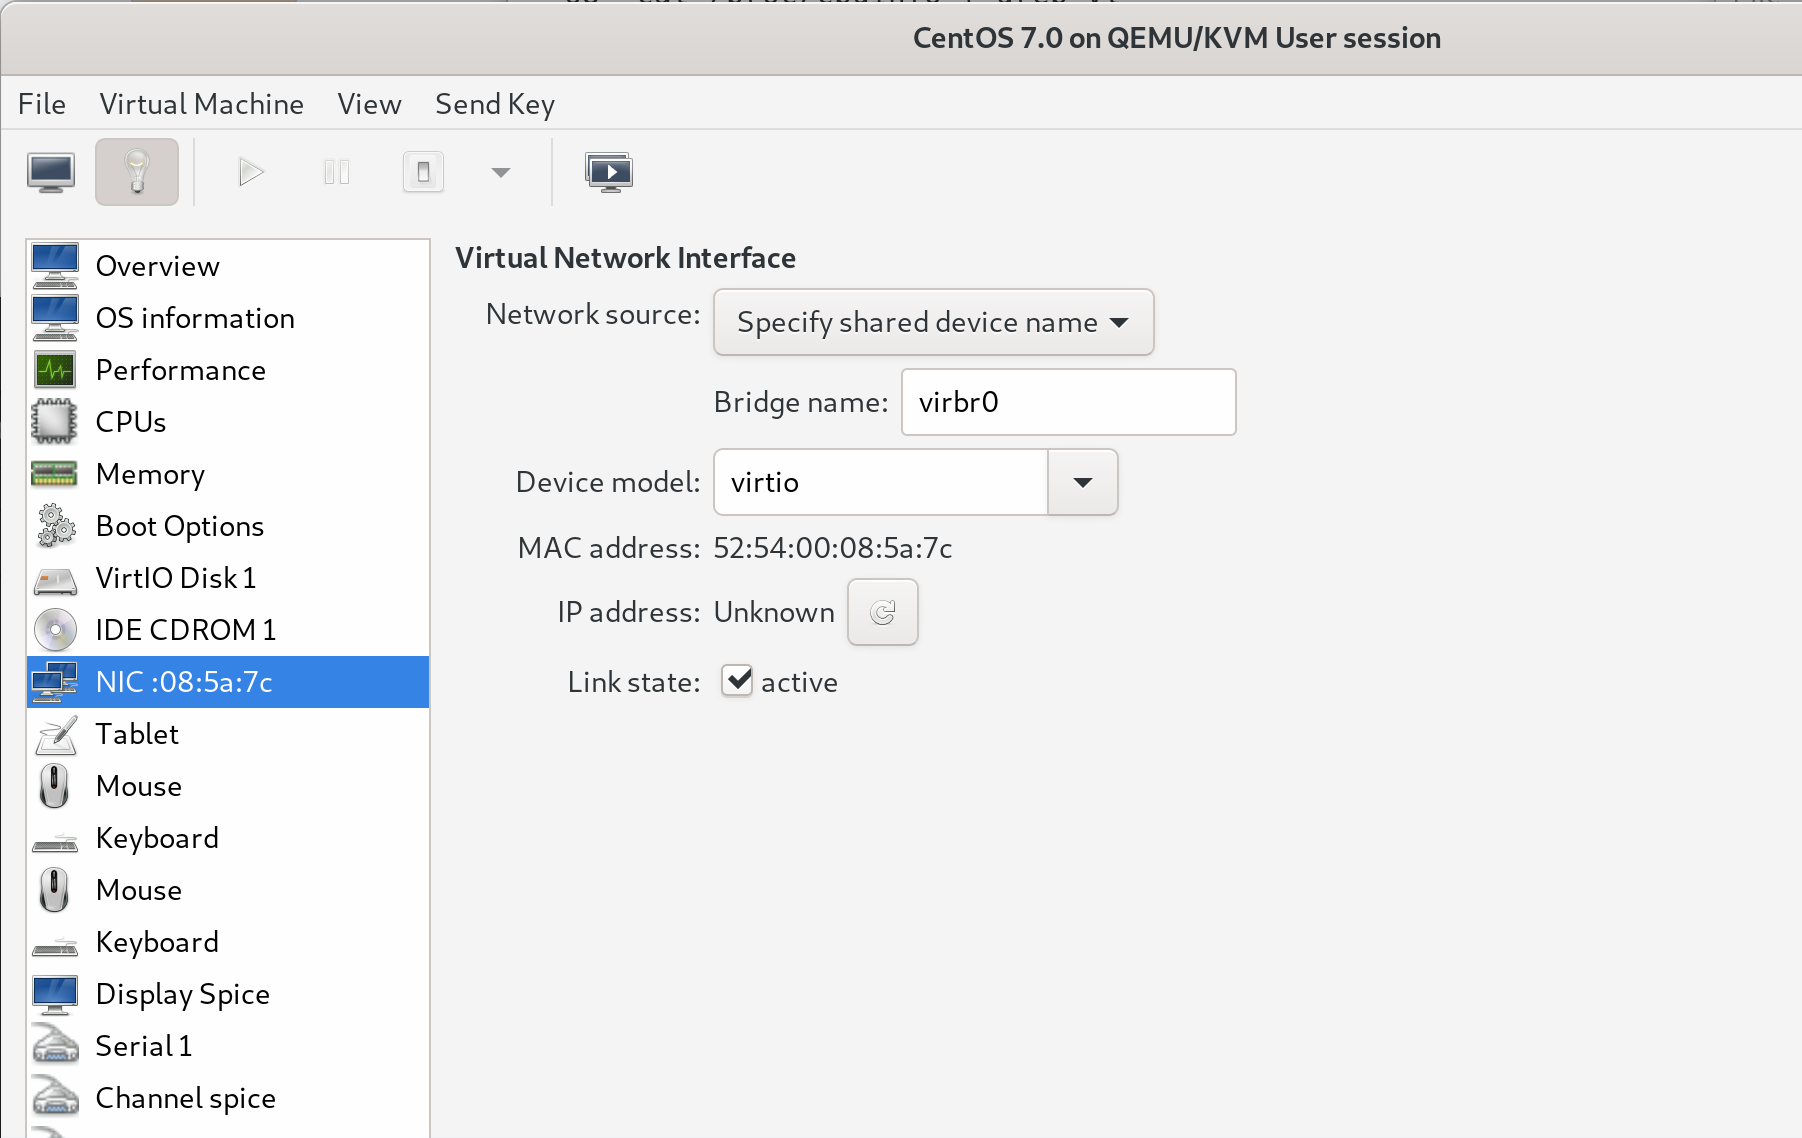The height and width of the screenshot is (1138, 1802).
Task: Click the Boot Options gears icon
Action: click(55, 526)
